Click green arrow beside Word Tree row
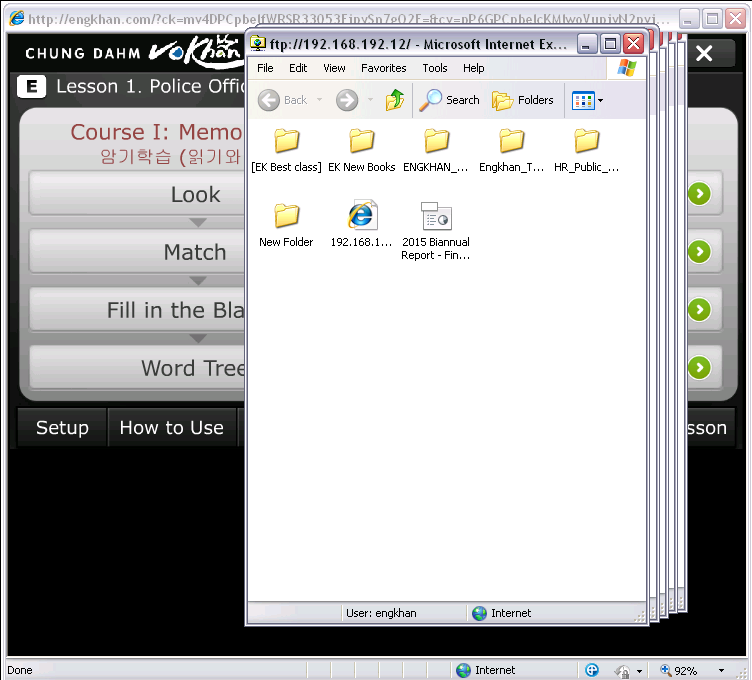Image resolution: width=752 pixels, height=680 pixels. [700, 368]
